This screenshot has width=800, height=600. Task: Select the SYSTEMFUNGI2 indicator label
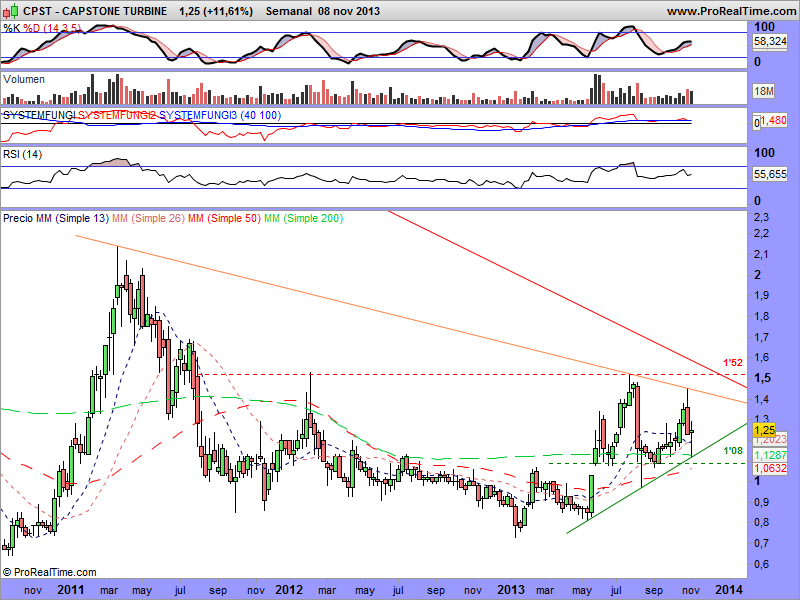116,115
